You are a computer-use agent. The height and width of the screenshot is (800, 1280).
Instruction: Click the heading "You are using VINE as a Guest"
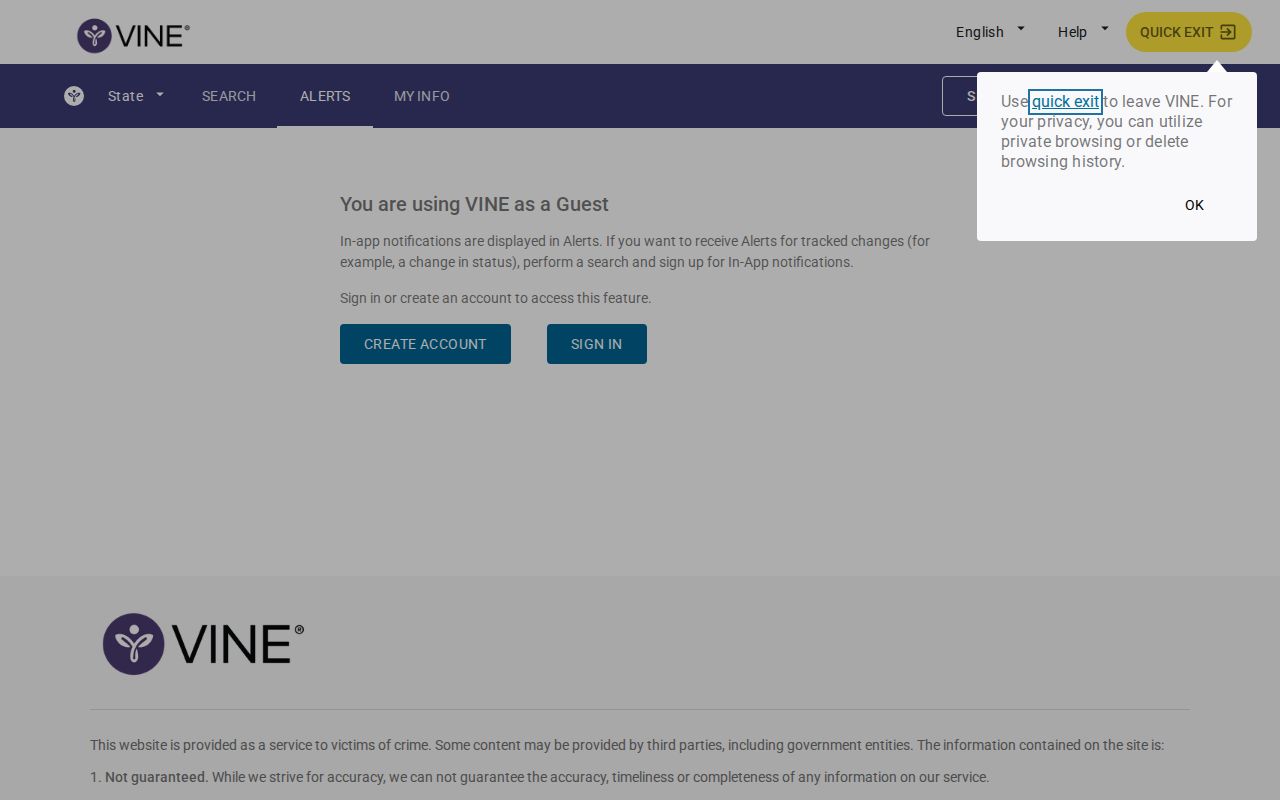pos(474,204)
